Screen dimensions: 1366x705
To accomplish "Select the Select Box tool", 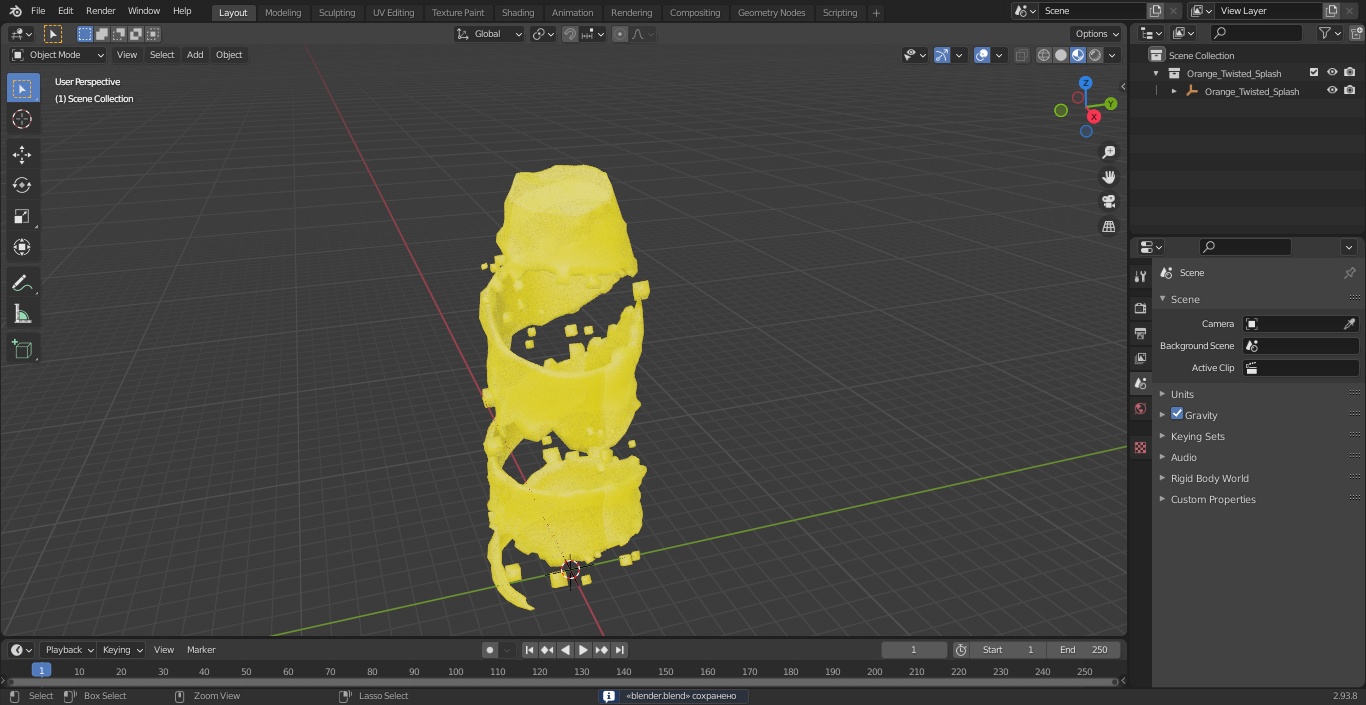I will (x=22, y=88).
